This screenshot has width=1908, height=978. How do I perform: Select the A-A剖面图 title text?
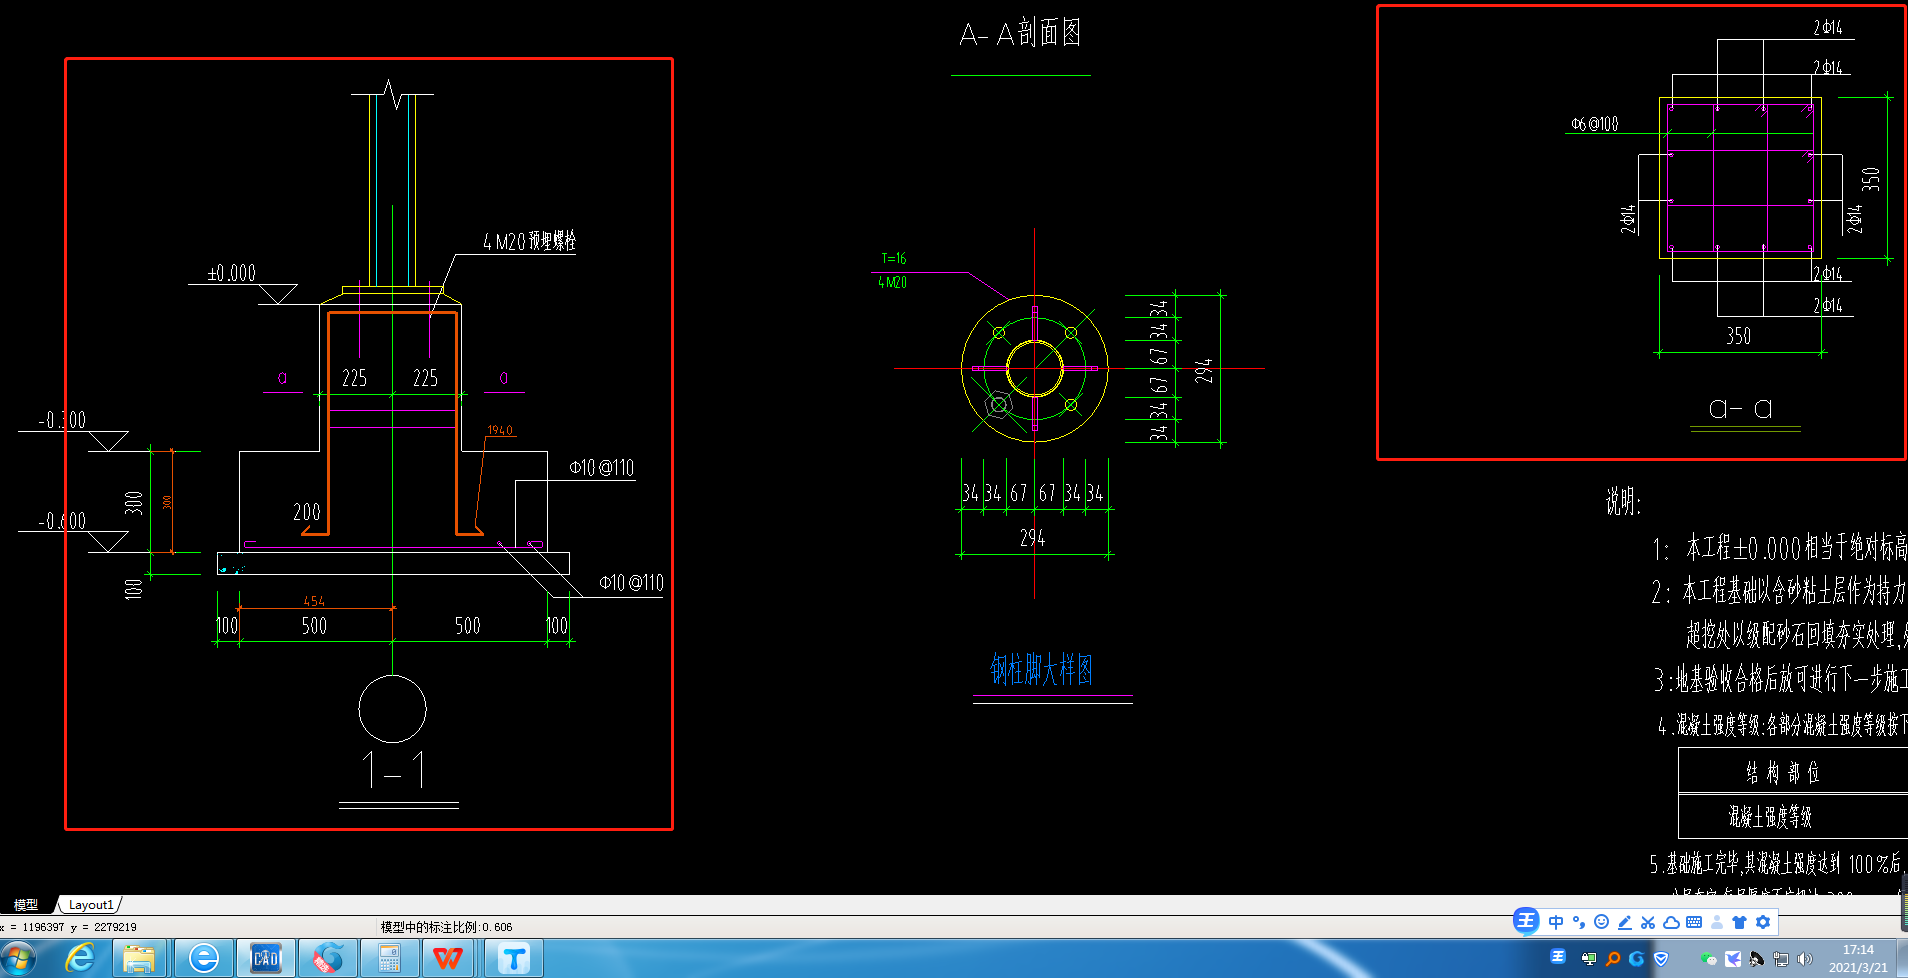click(x=1020, y=33)
